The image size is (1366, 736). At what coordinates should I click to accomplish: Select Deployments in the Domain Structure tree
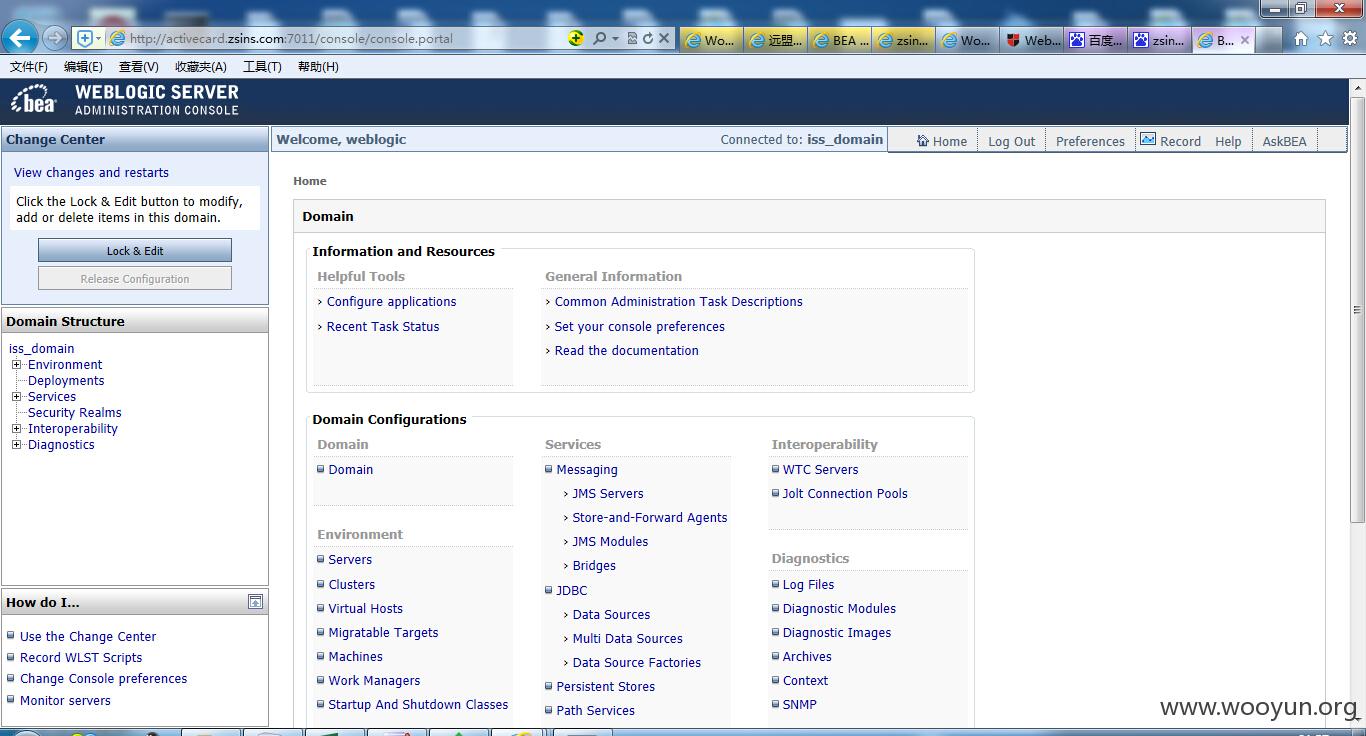point(66,380)
